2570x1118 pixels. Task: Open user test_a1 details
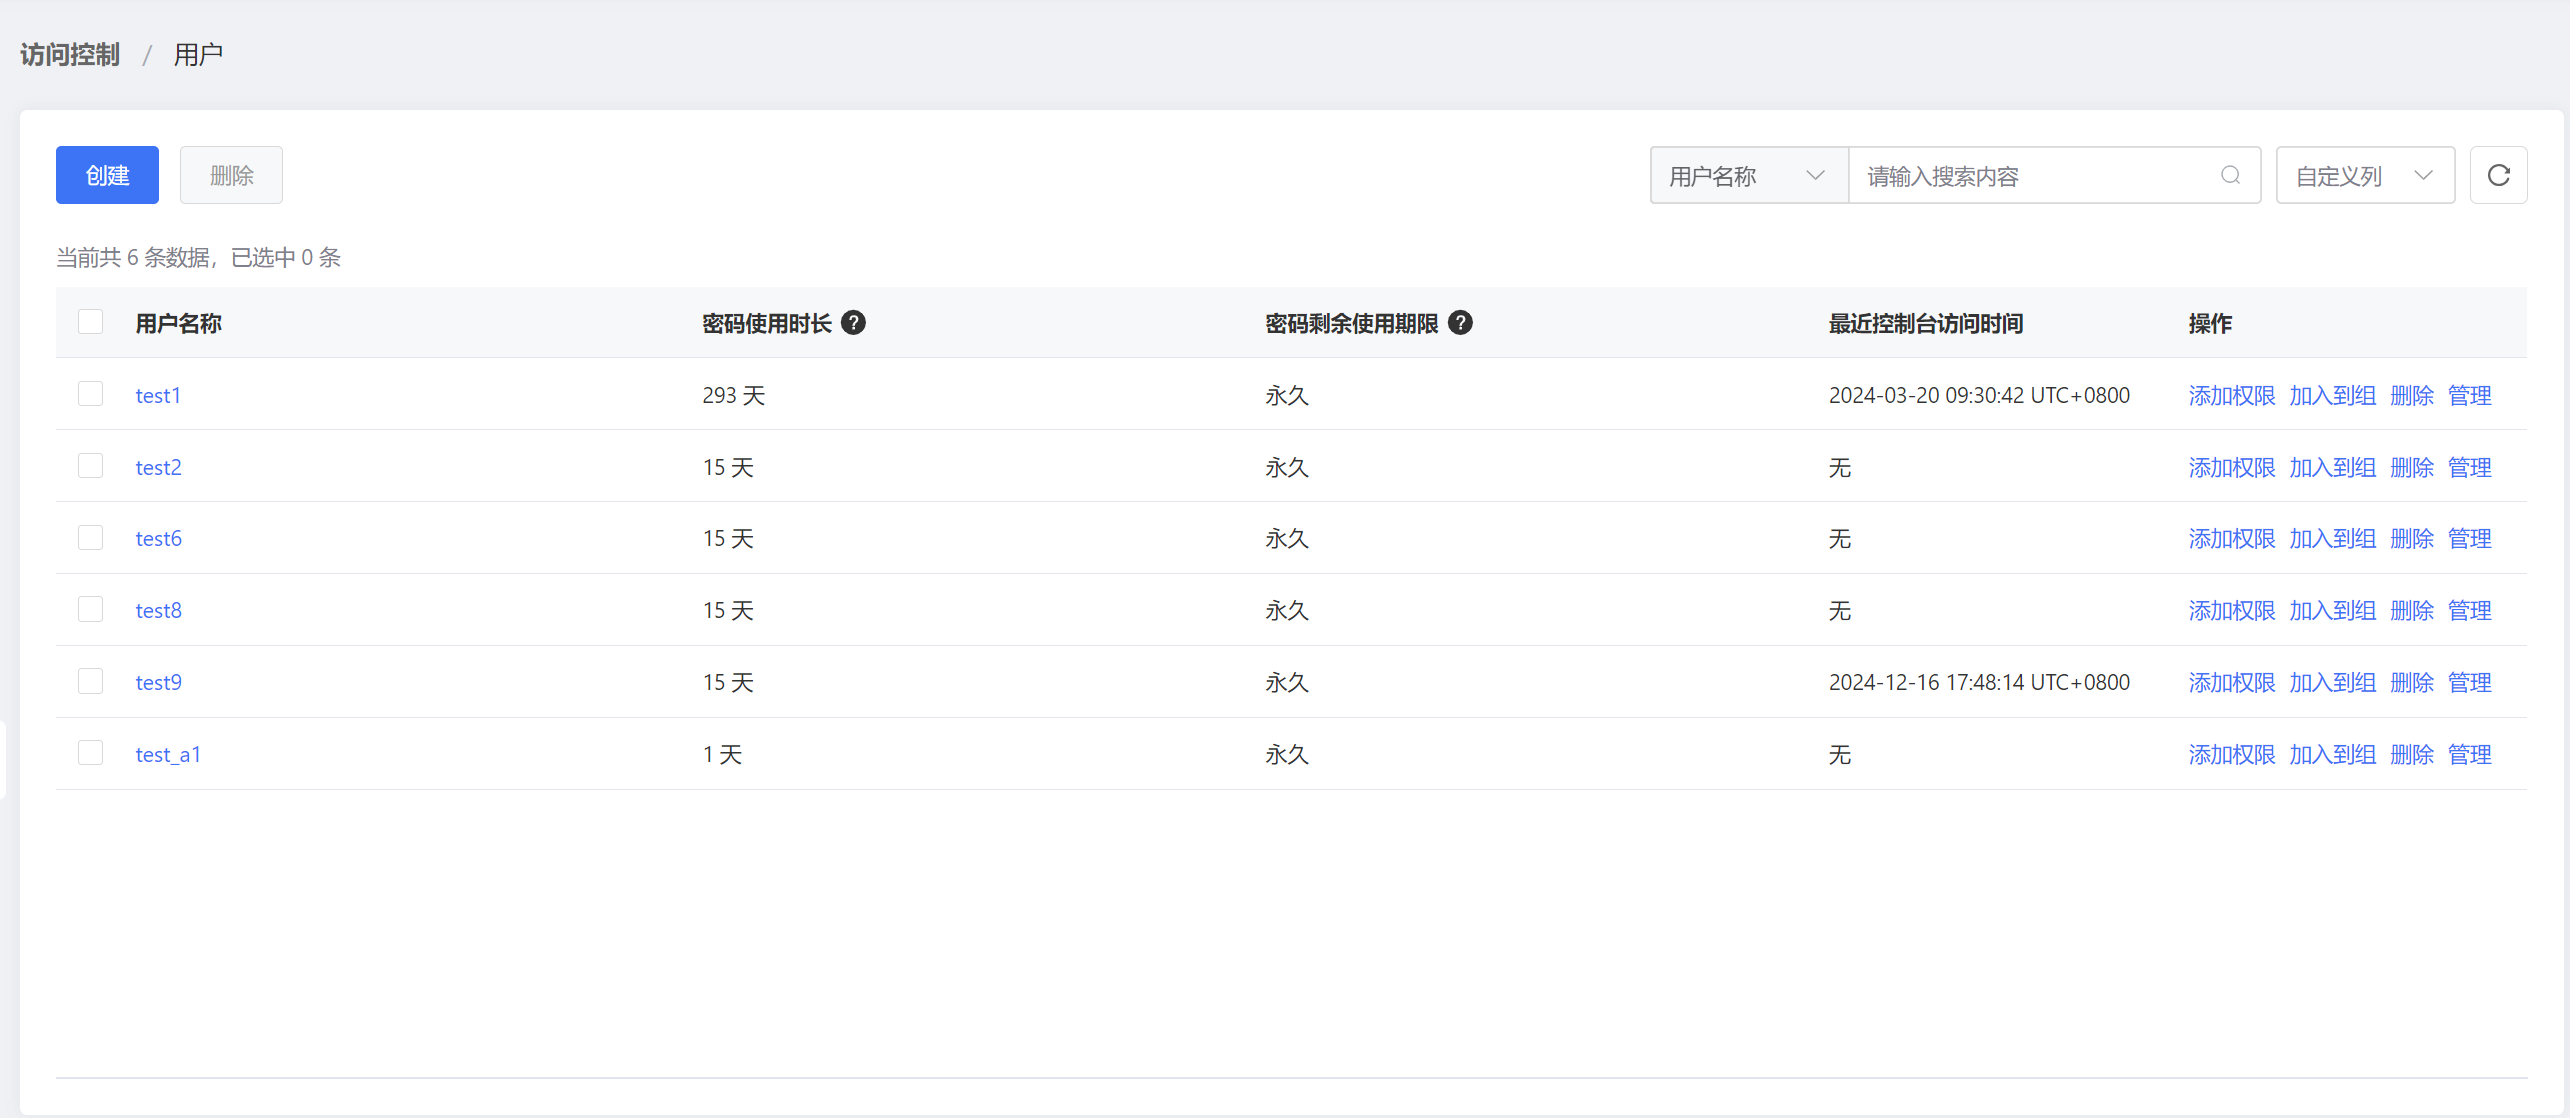coord(168,754)
